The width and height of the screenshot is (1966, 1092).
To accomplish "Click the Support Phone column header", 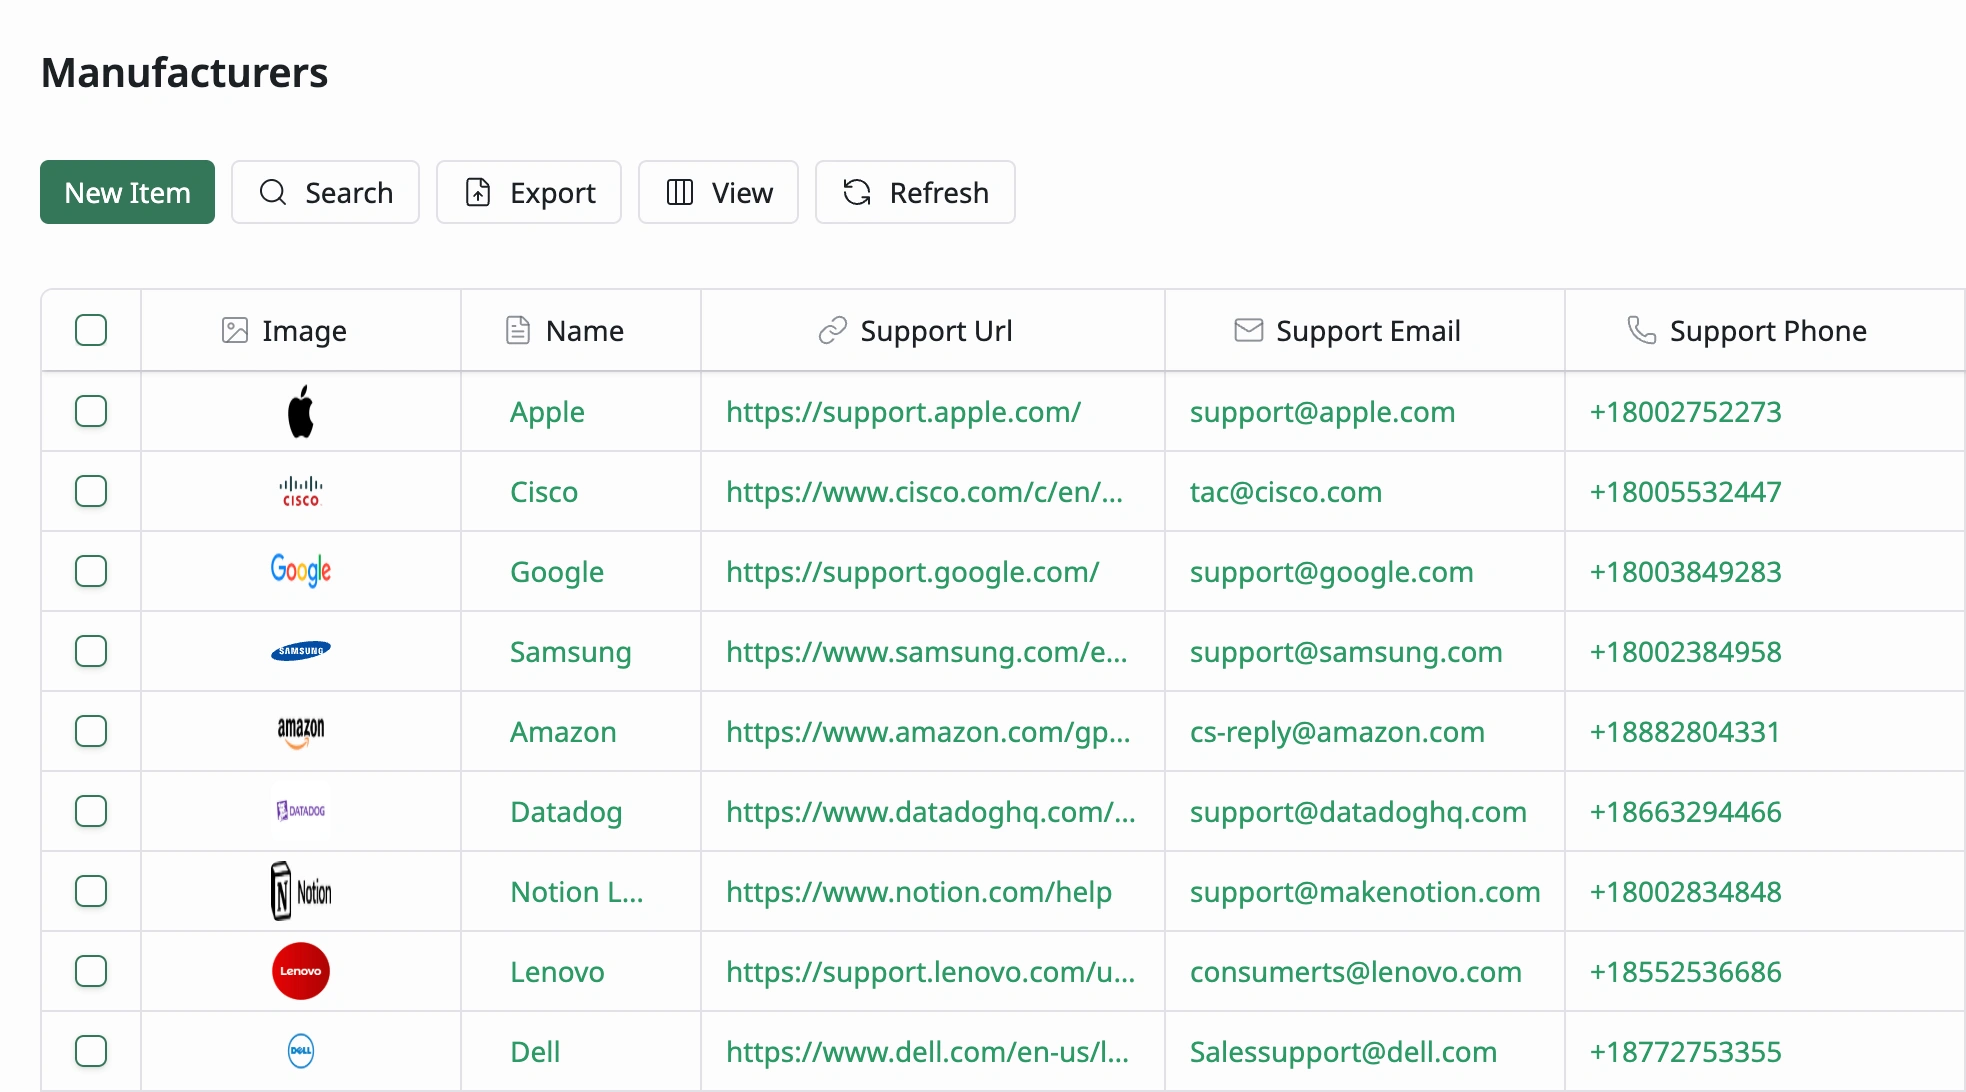I will [1765, 330].
